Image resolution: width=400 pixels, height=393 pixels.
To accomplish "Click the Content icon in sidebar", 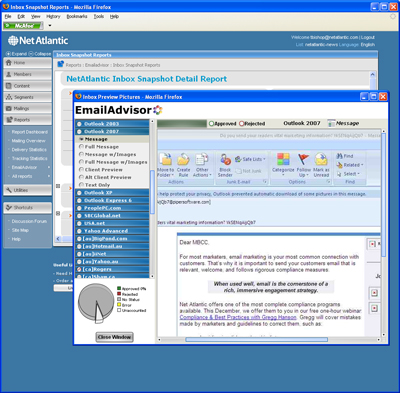I will (x=9, y=86).
